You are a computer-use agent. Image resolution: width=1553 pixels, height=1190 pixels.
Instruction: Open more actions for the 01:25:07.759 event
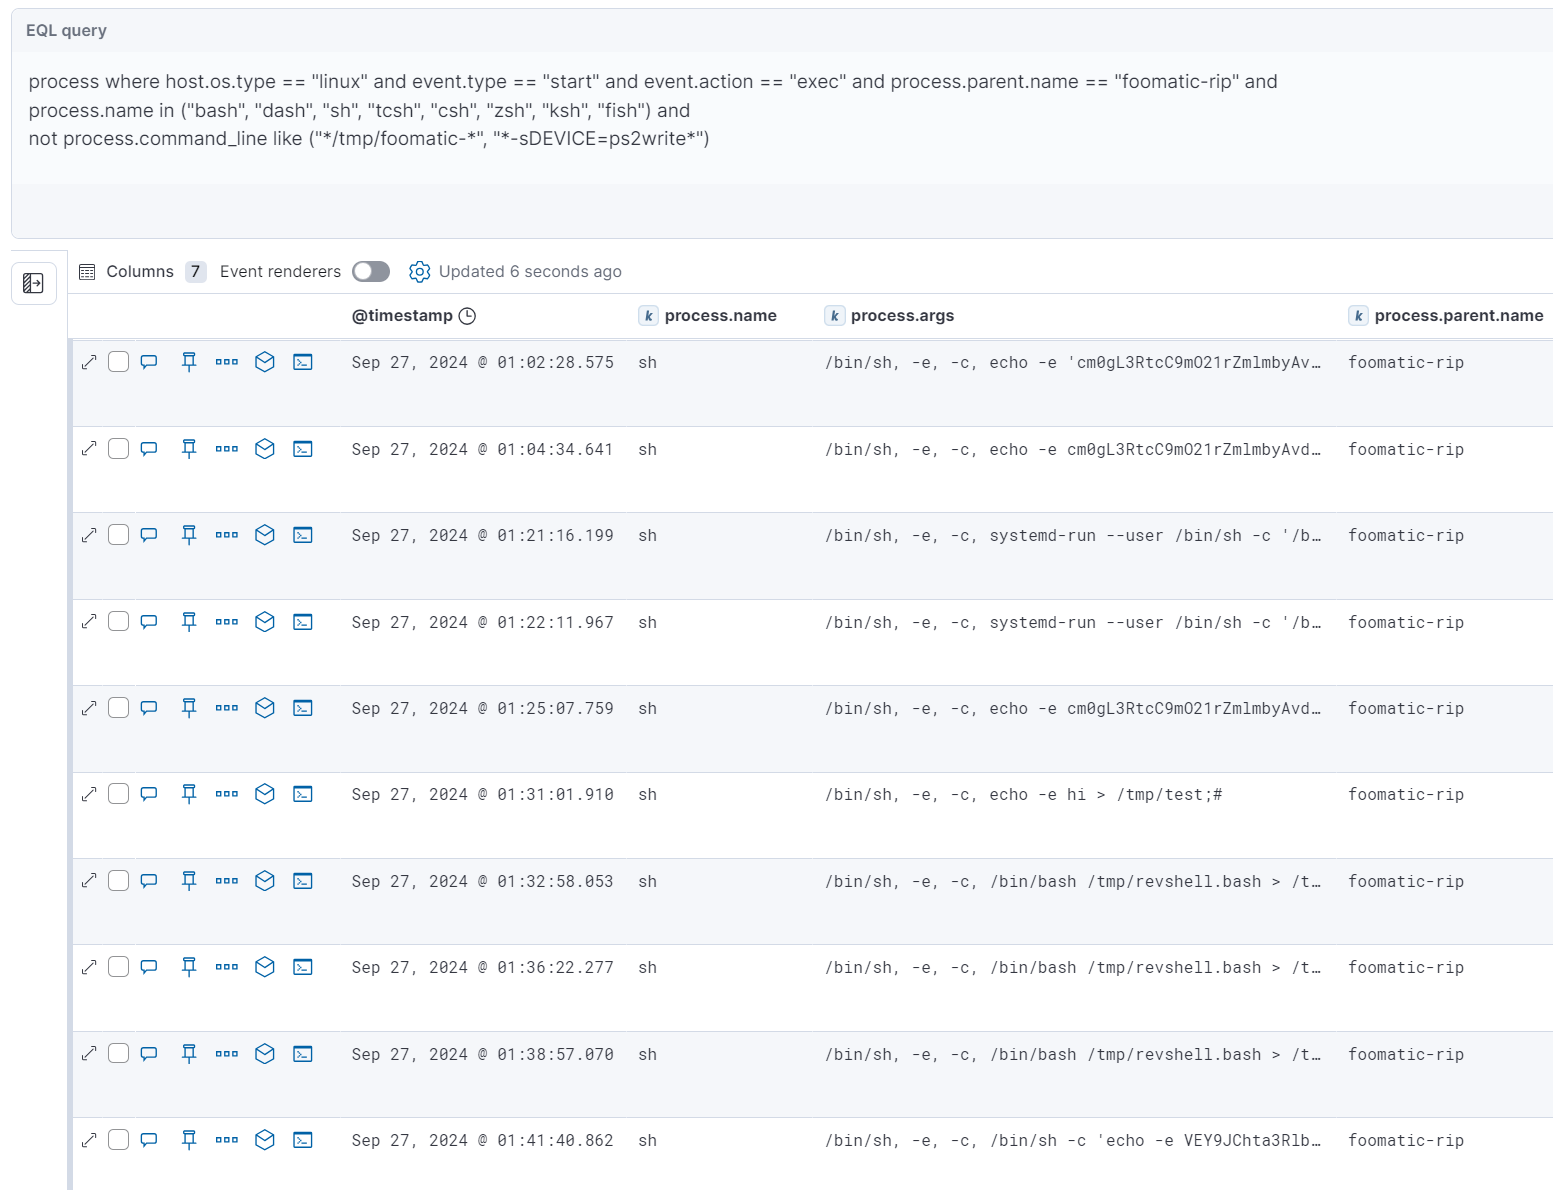pos(227,708)
